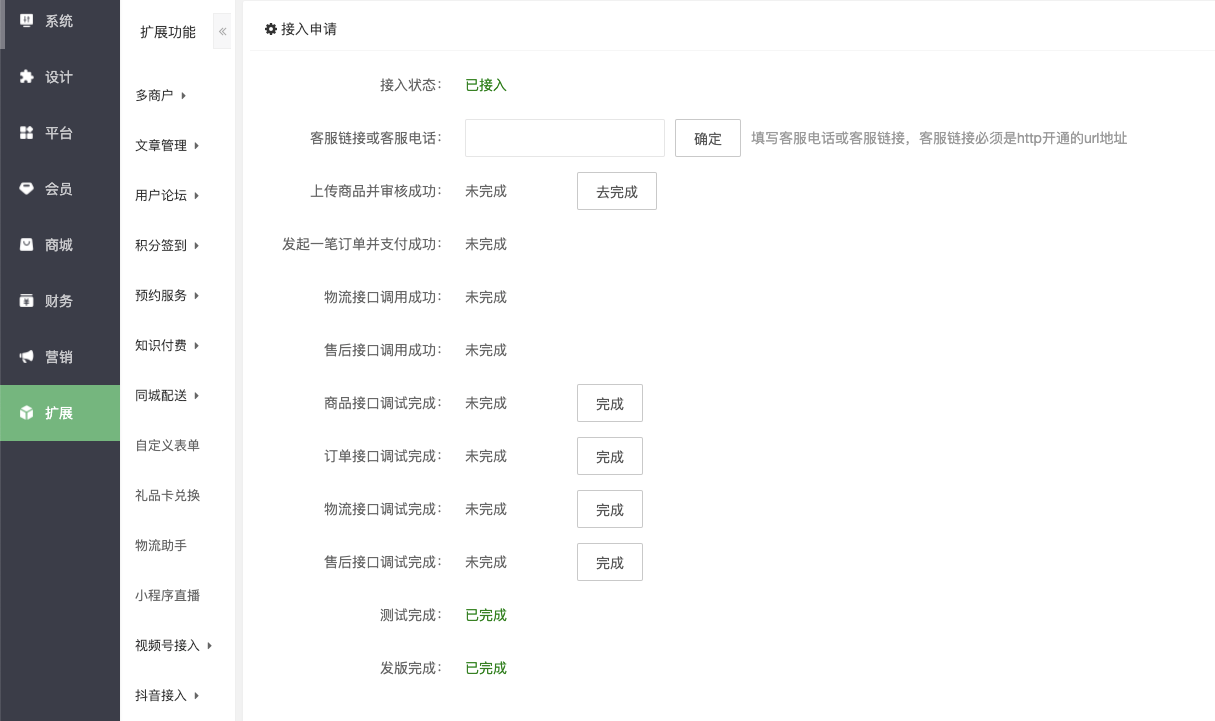This screenshot has width=1215, height=721.
Task: Open the 文章管理 menu item
Action: (x=161, y=145)
